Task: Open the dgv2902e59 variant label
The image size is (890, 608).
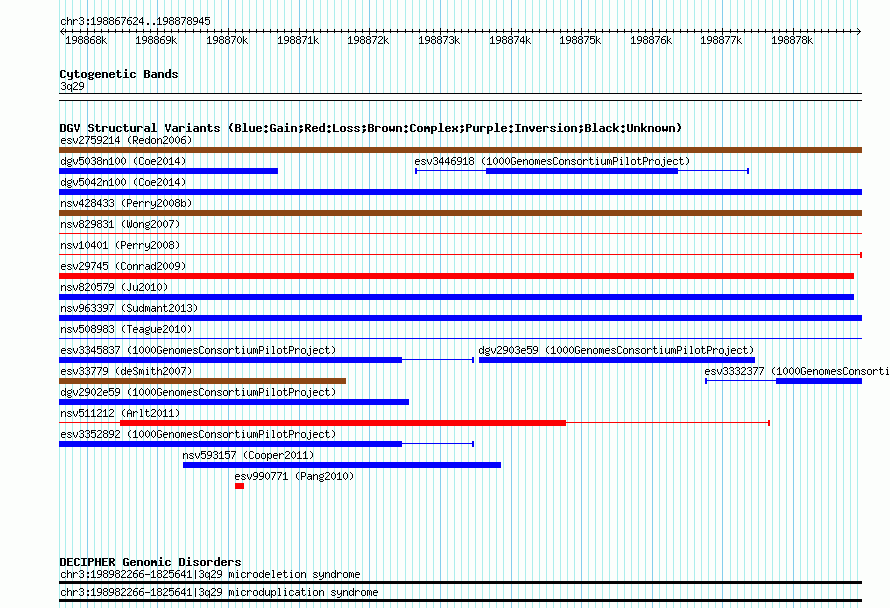Action: point(198,392)
